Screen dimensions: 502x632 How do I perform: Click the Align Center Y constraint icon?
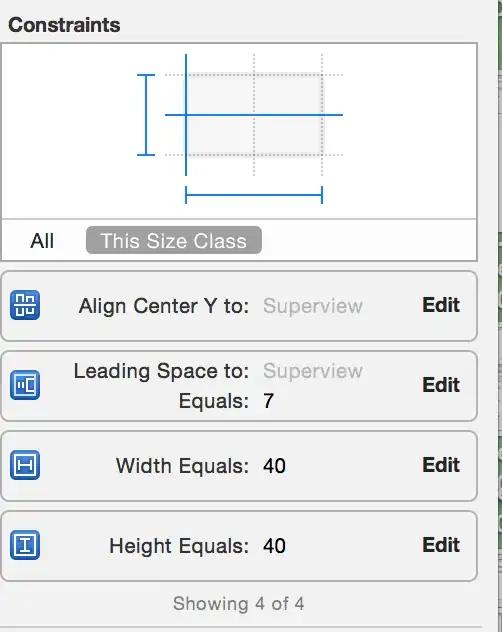click(x=25, y=305)
